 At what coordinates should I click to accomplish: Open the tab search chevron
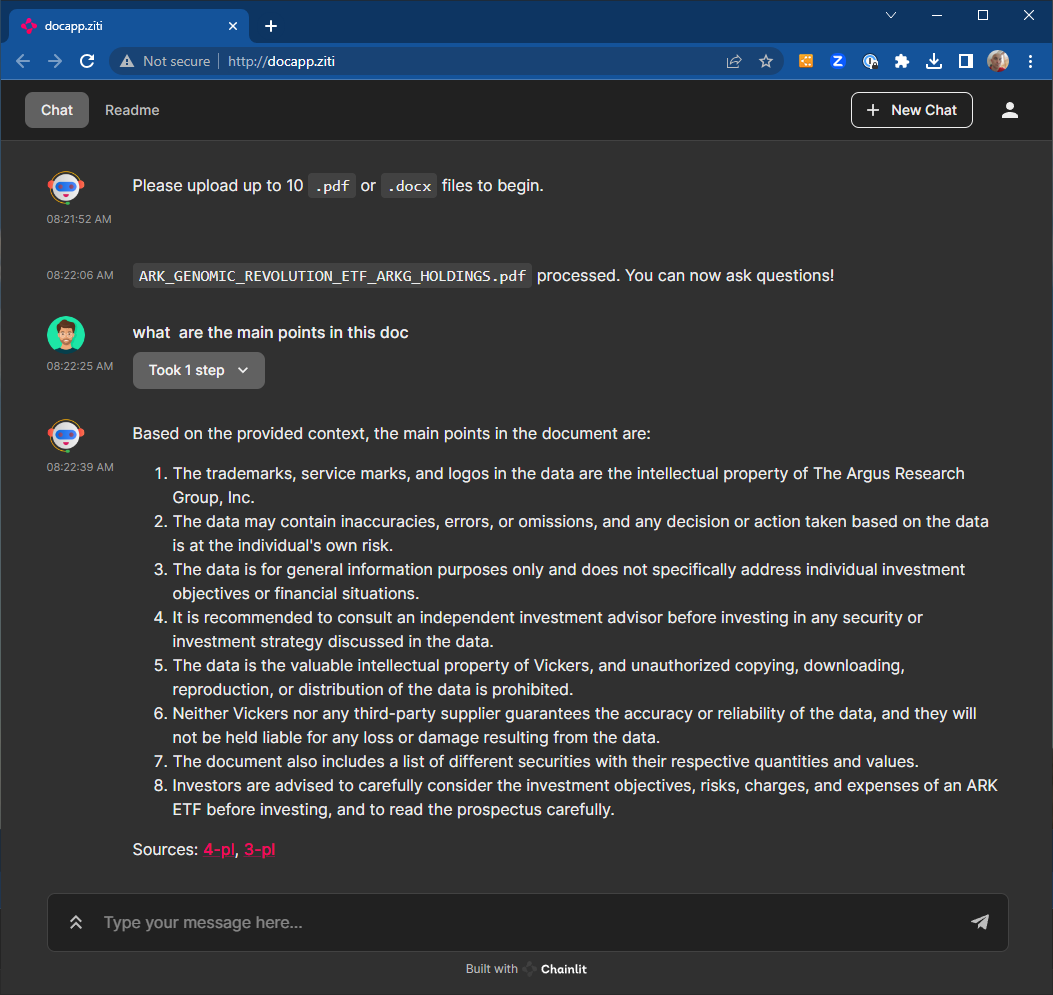pyautogui.click(x=891, y=15)
